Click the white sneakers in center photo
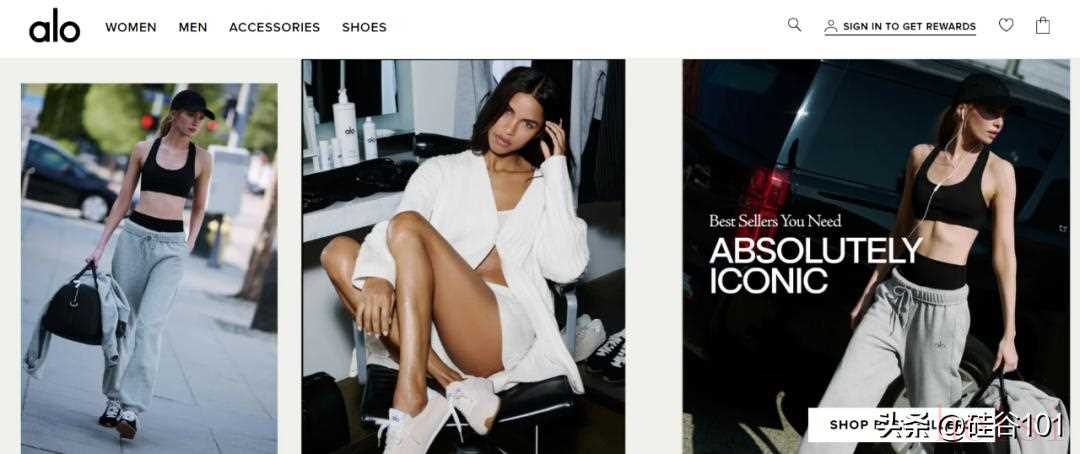1080x454 pixels. coord(441,411)
